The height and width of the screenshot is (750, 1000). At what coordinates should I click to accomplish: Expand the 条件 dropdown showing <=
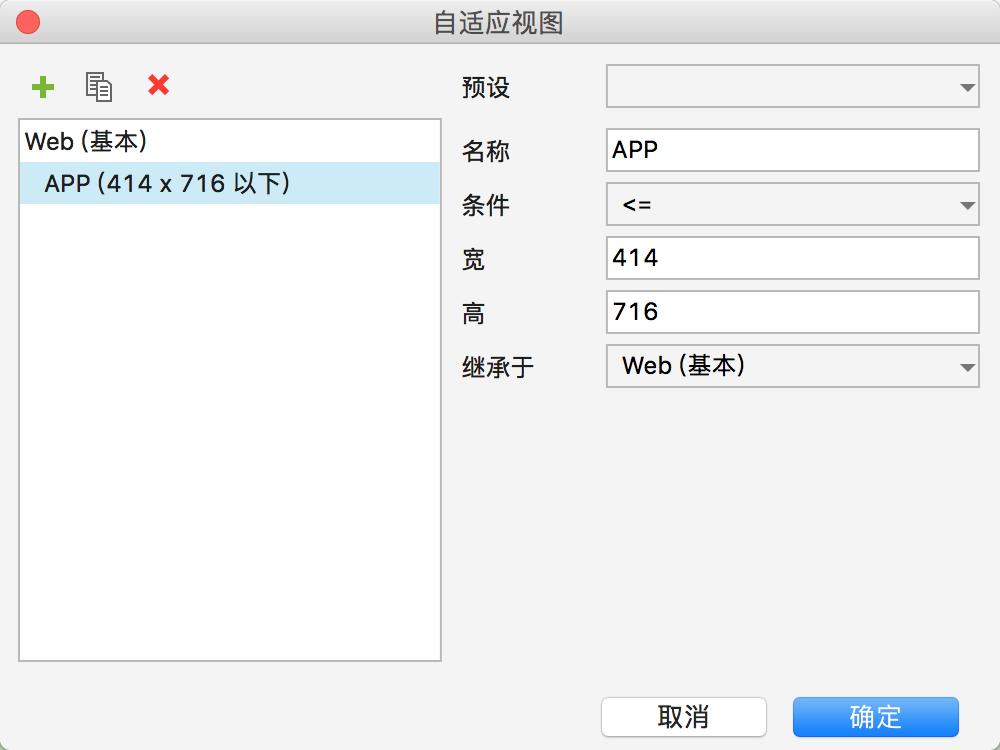tap(792, 205)
